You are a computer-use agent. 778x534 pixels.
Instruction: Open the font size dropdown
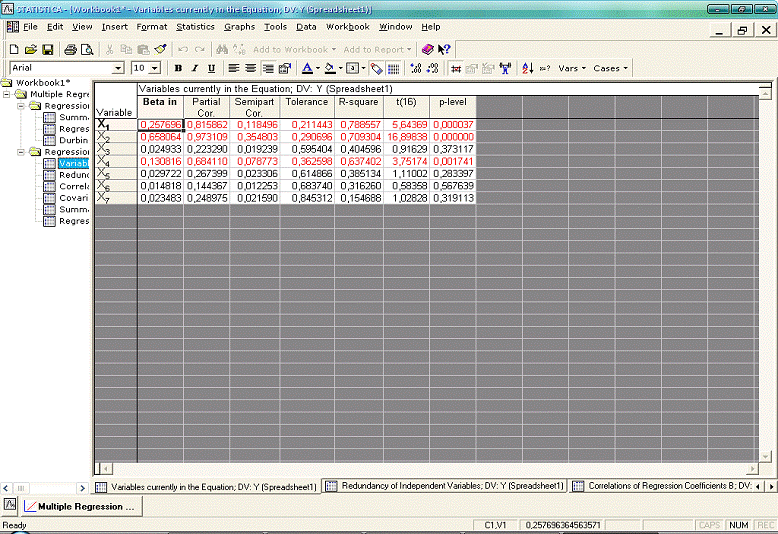[x=154, y=69]
